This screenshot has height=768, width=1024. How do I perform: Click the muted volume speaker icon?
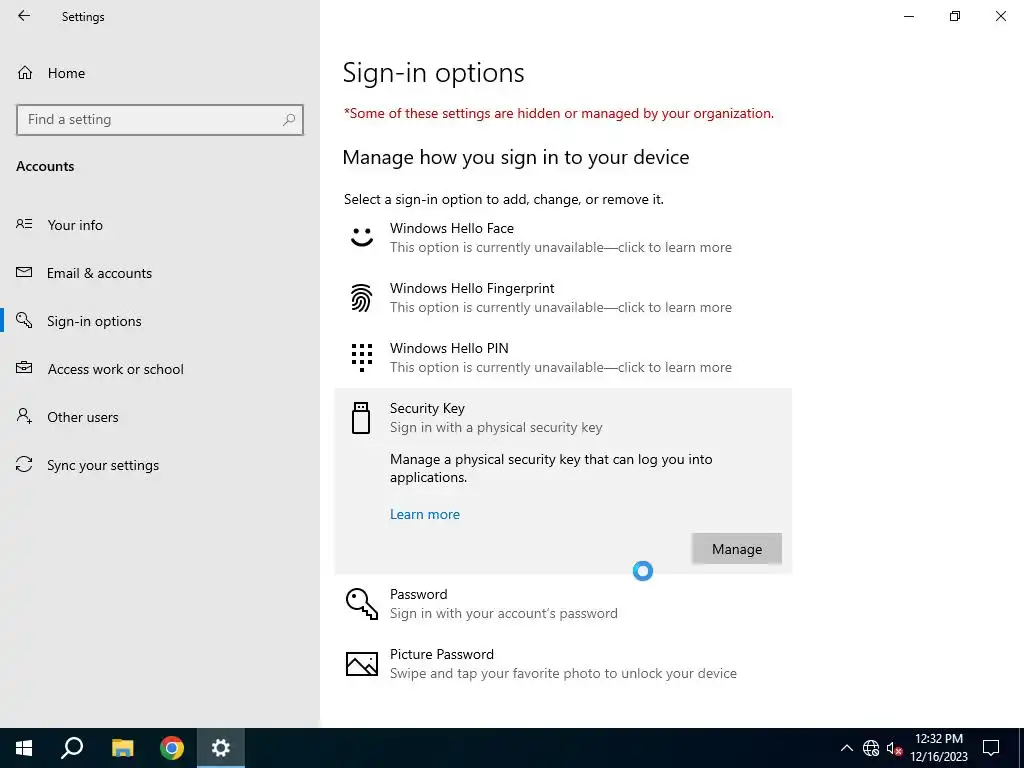click(894, 748)
